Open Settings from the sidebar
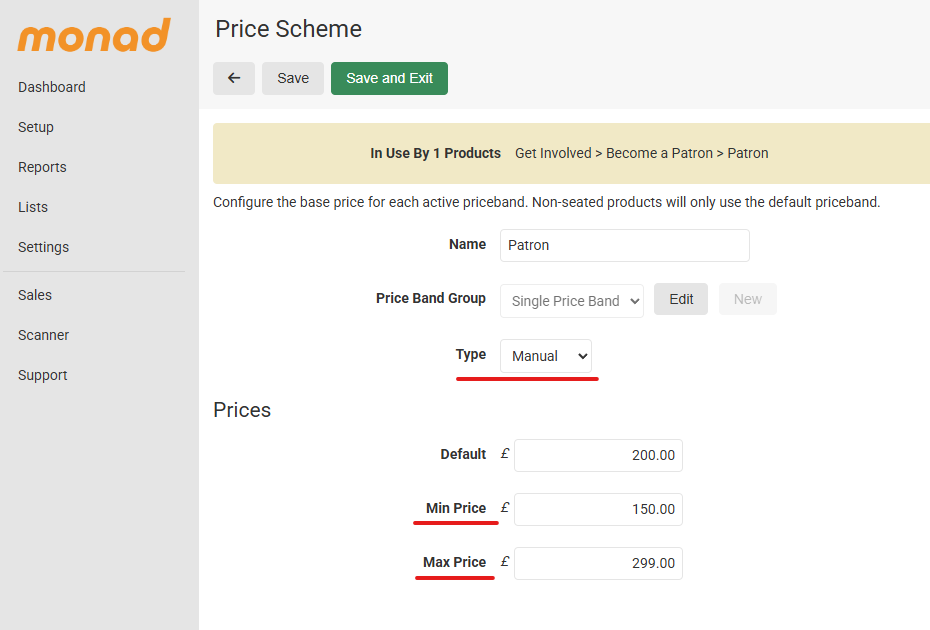 (x=44, y=247)
